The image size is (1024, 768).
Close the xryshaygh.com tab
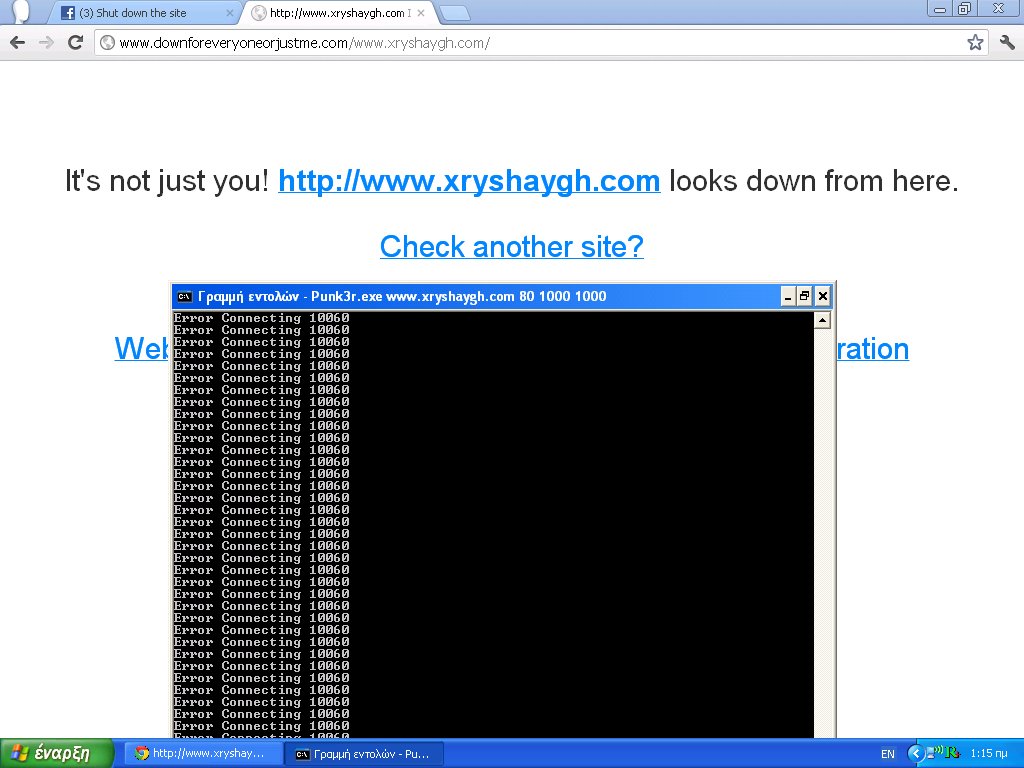421,13
